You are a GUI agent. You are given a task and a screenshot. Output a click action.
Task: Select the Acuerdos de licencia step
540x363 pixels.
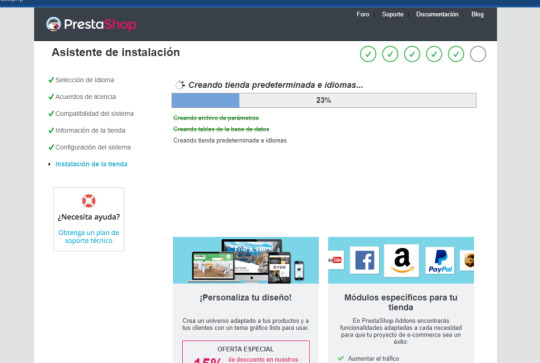coord(85,97)
